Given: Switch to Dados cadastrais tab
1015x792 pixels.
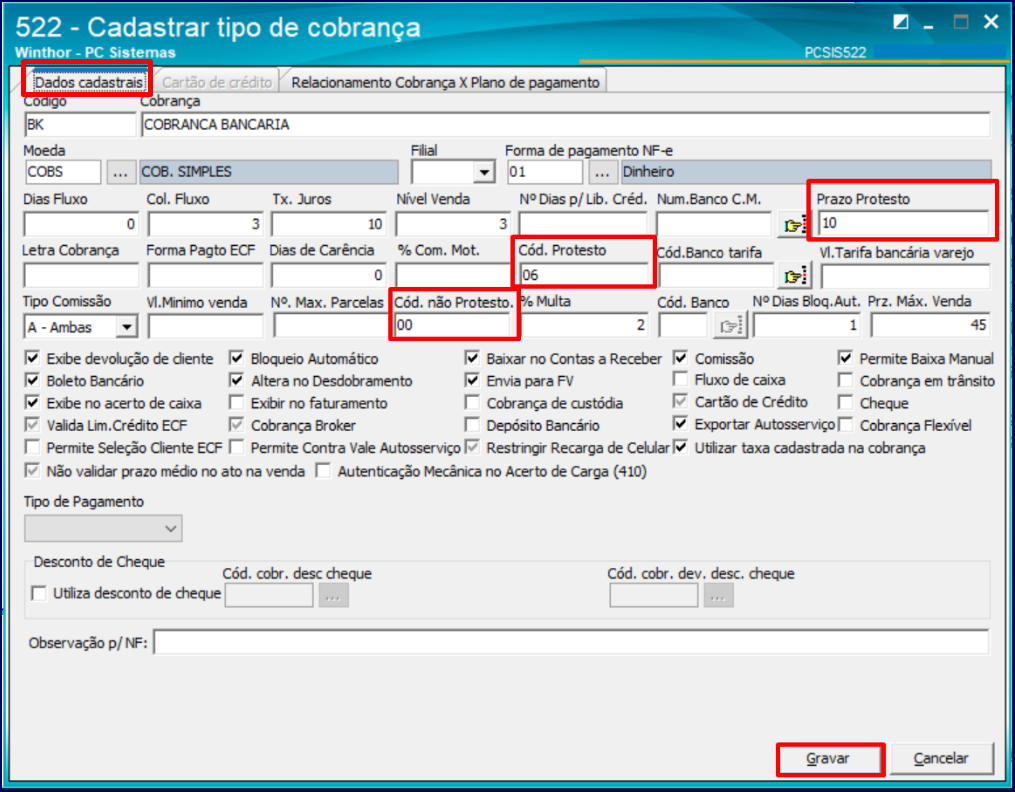Looking at the screenshot, I should (x=89, y=82).
